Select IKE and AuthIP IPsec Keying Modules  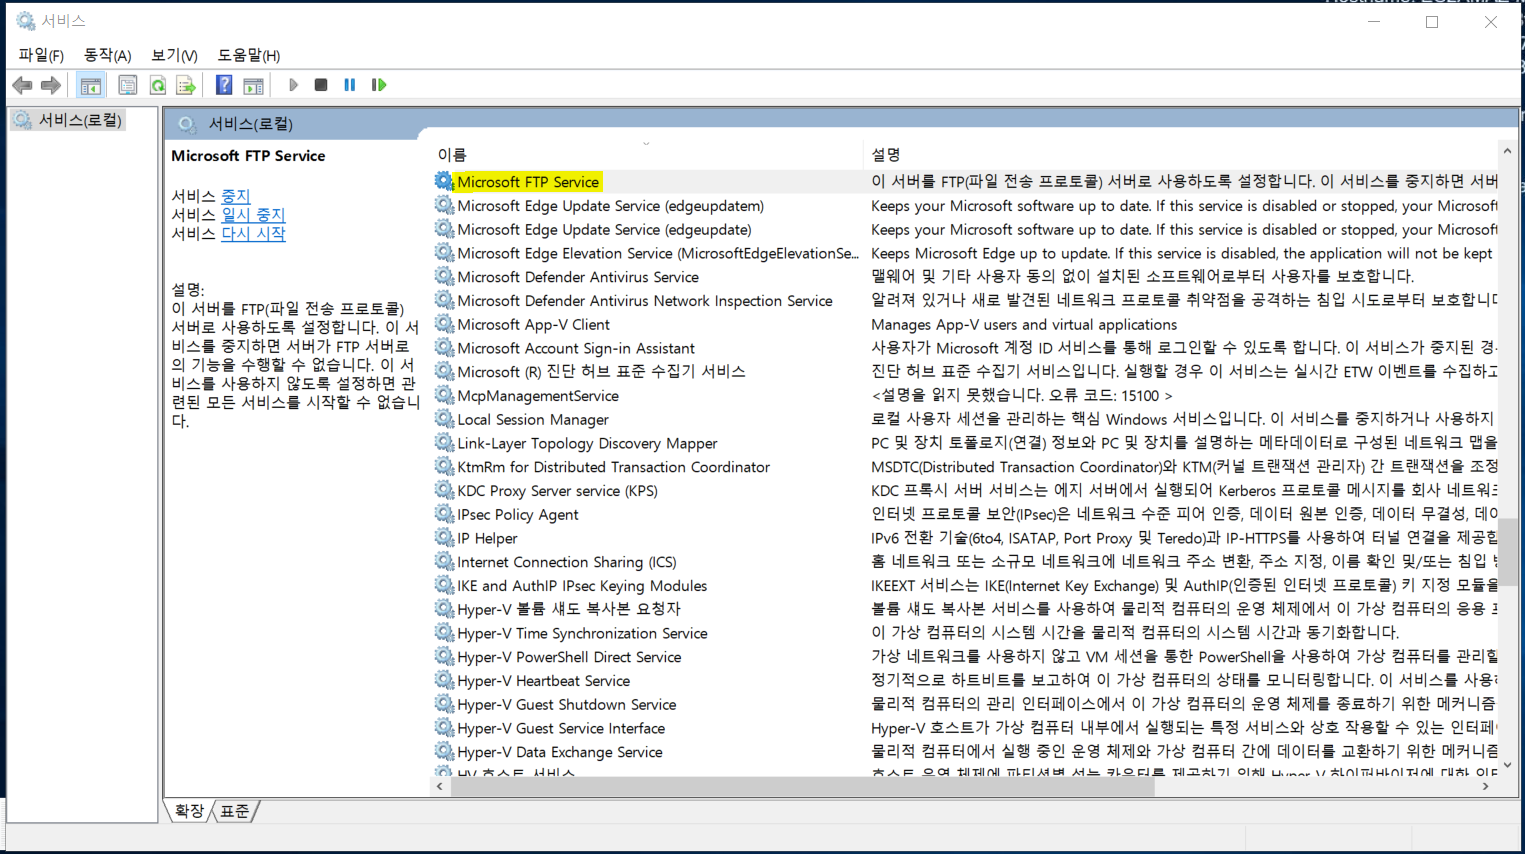[x=582, y=586]
